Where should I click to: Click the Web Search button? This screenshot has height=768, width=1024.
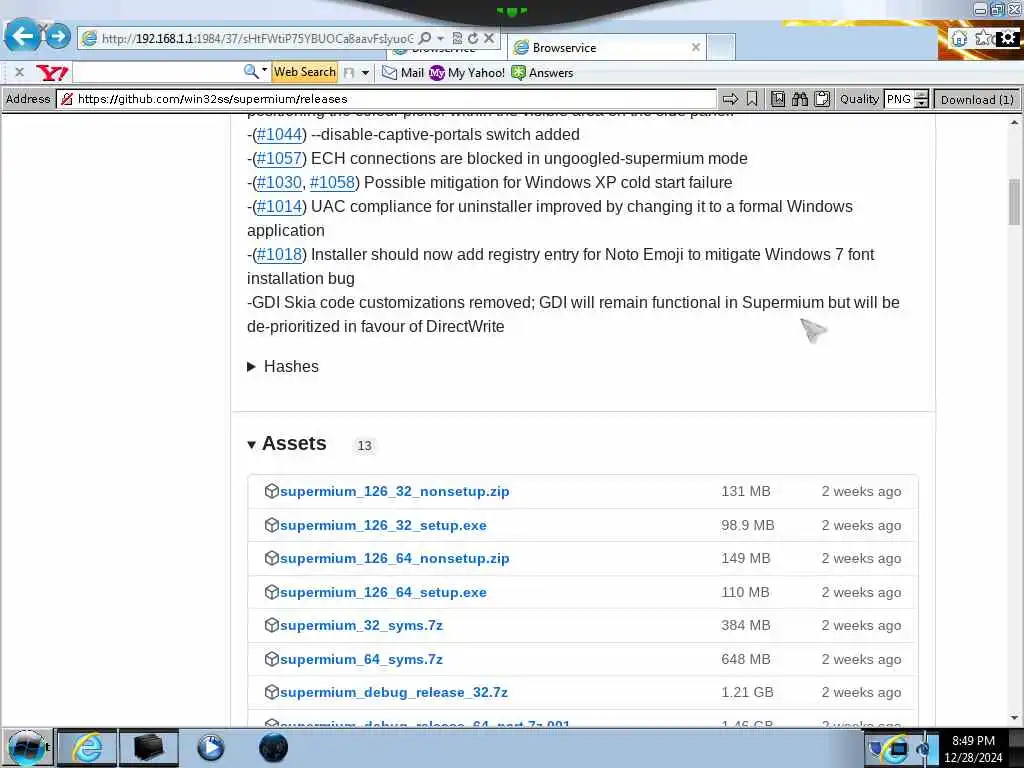(x=304, y=72)
